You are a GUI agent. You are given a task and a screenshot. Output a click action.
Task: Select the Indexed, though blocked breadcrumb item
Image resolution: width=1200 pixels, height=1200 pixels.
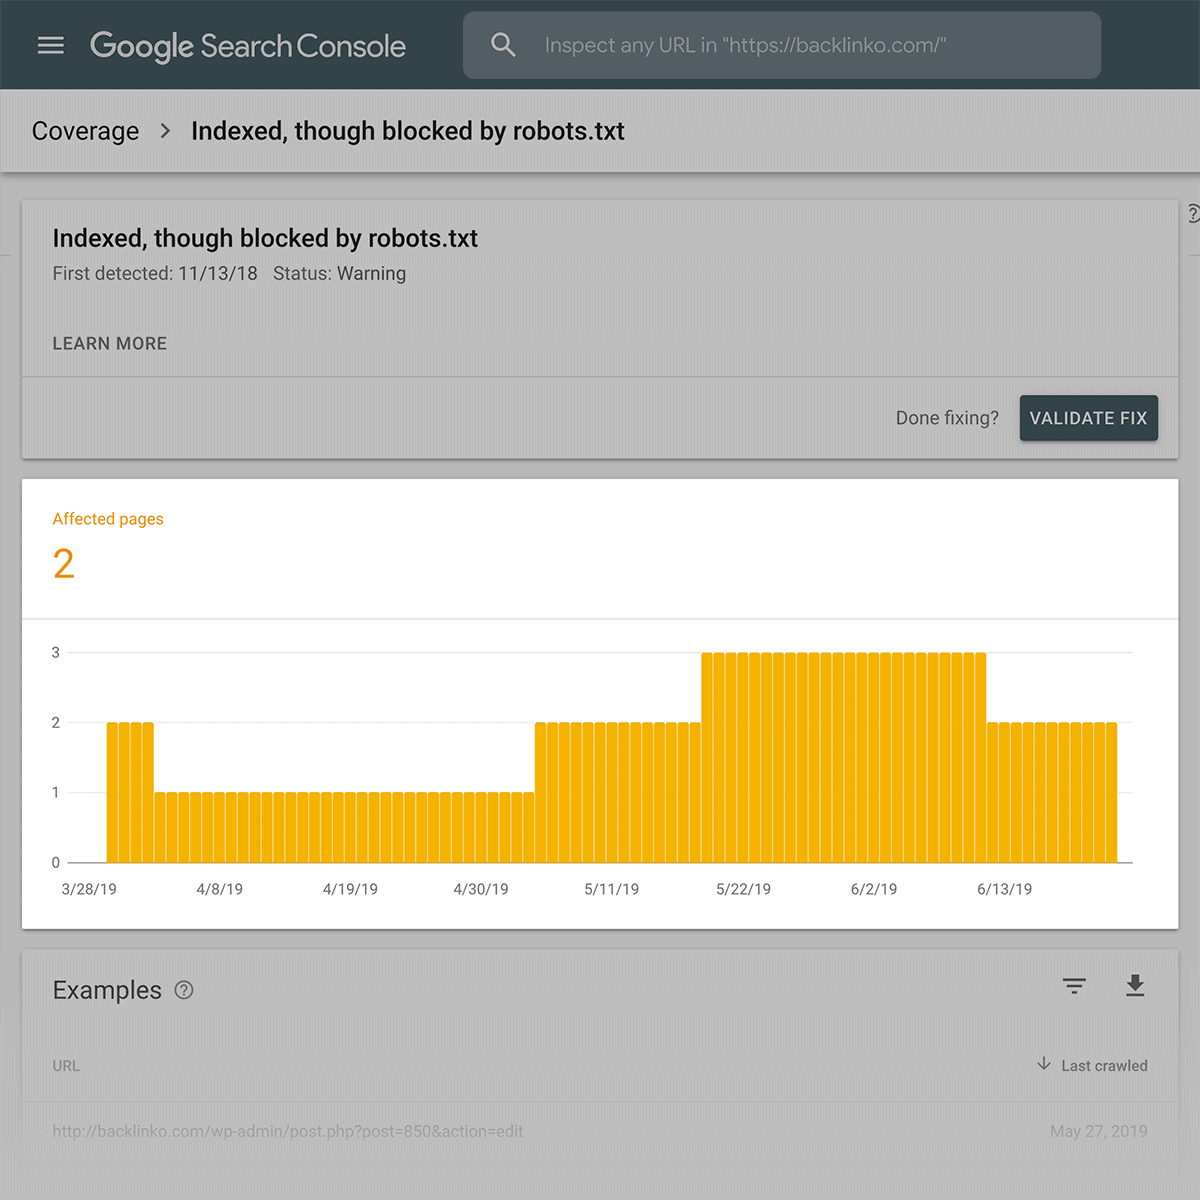pos(407,131)
